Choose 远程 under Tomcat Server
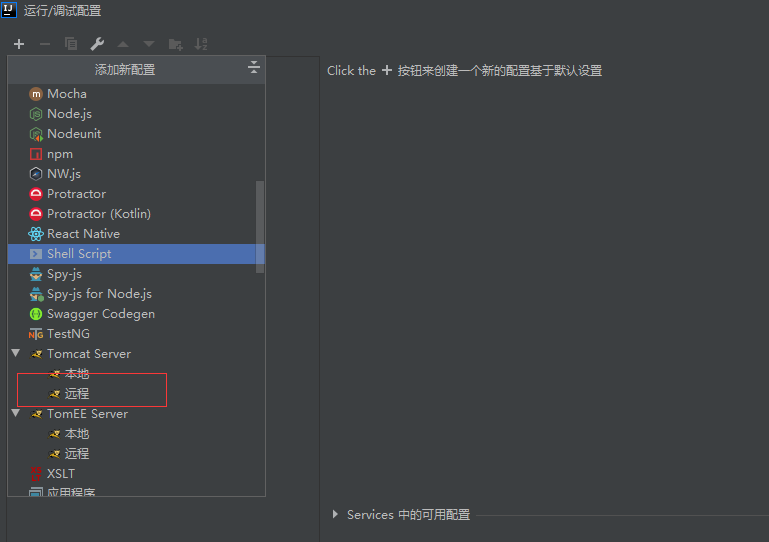 (x=77, y=394)
